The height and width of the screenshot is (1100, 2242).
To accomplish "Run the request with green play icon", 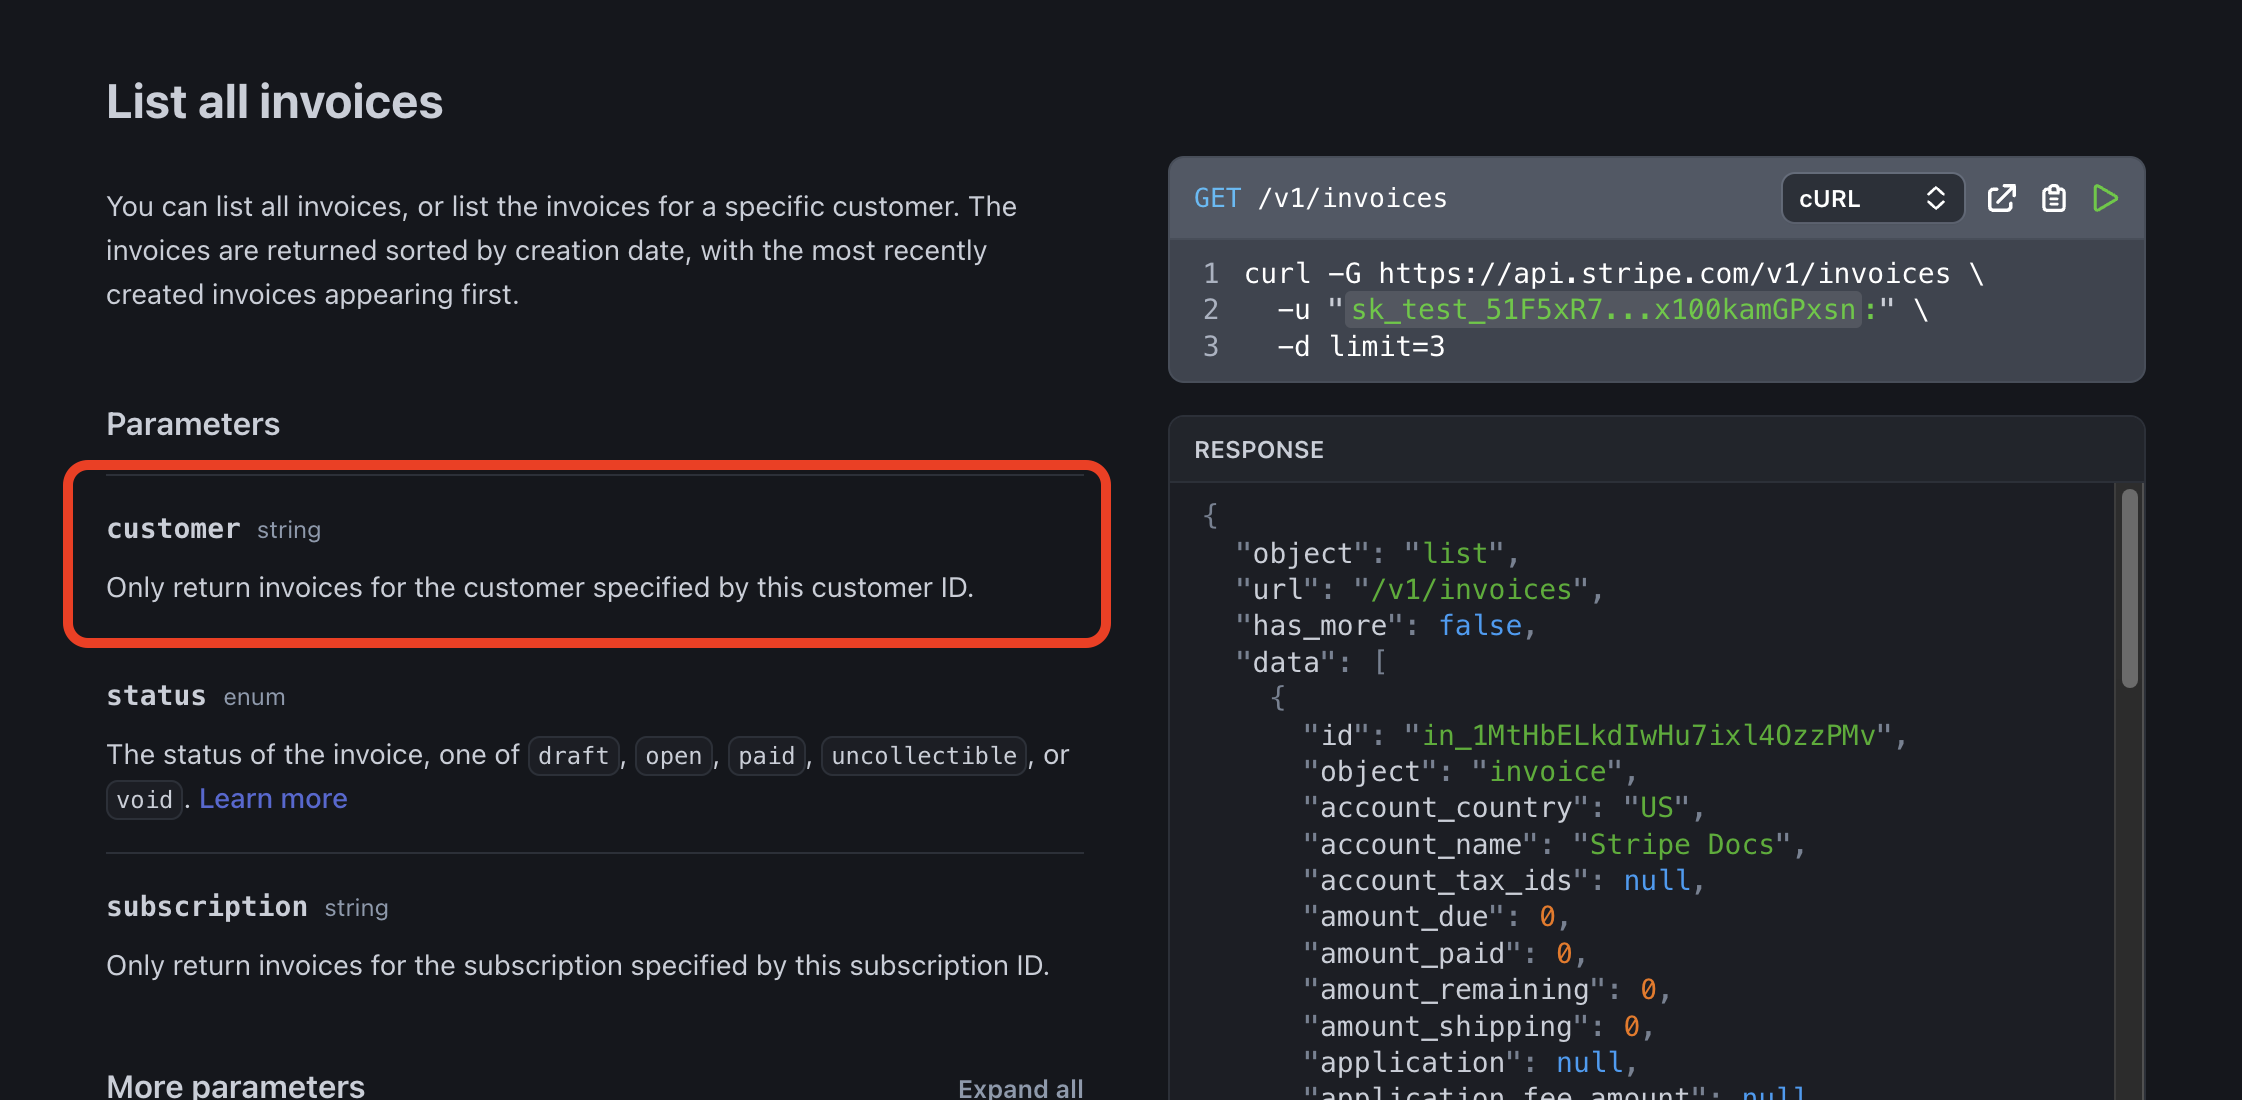I will pos(2105,198).
